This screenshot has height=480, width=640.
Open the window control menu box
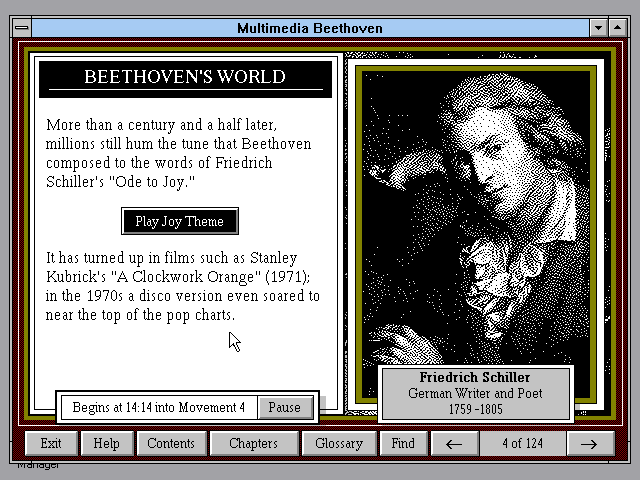(x=22, y=28)
